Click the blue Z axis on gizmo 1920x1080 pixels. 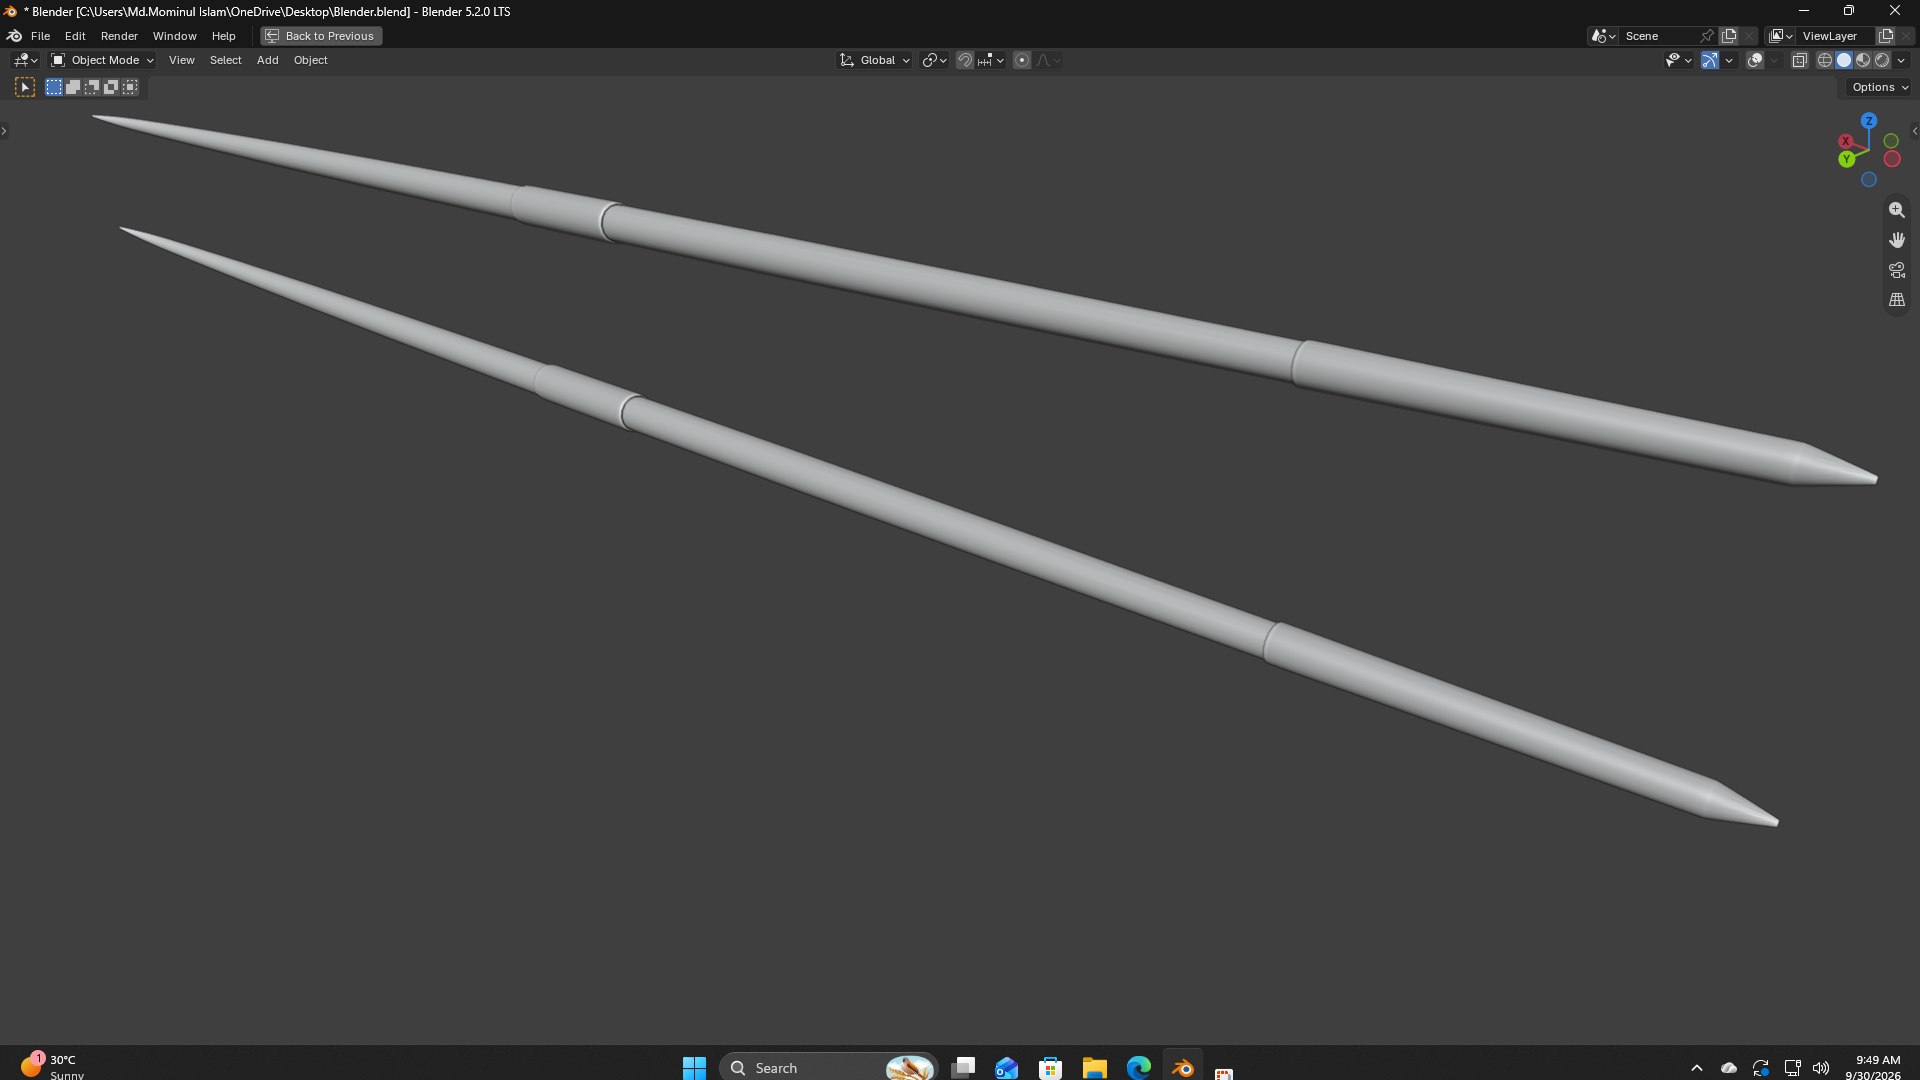(1868, 120)
